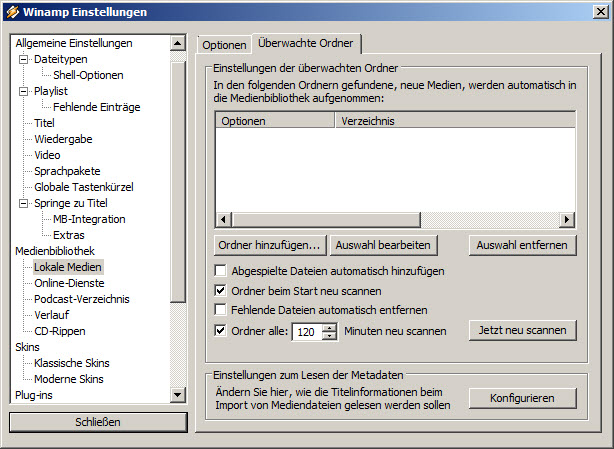Open Video settings in the tree
This screenshot has width=614, height=449.
[47, 155]
